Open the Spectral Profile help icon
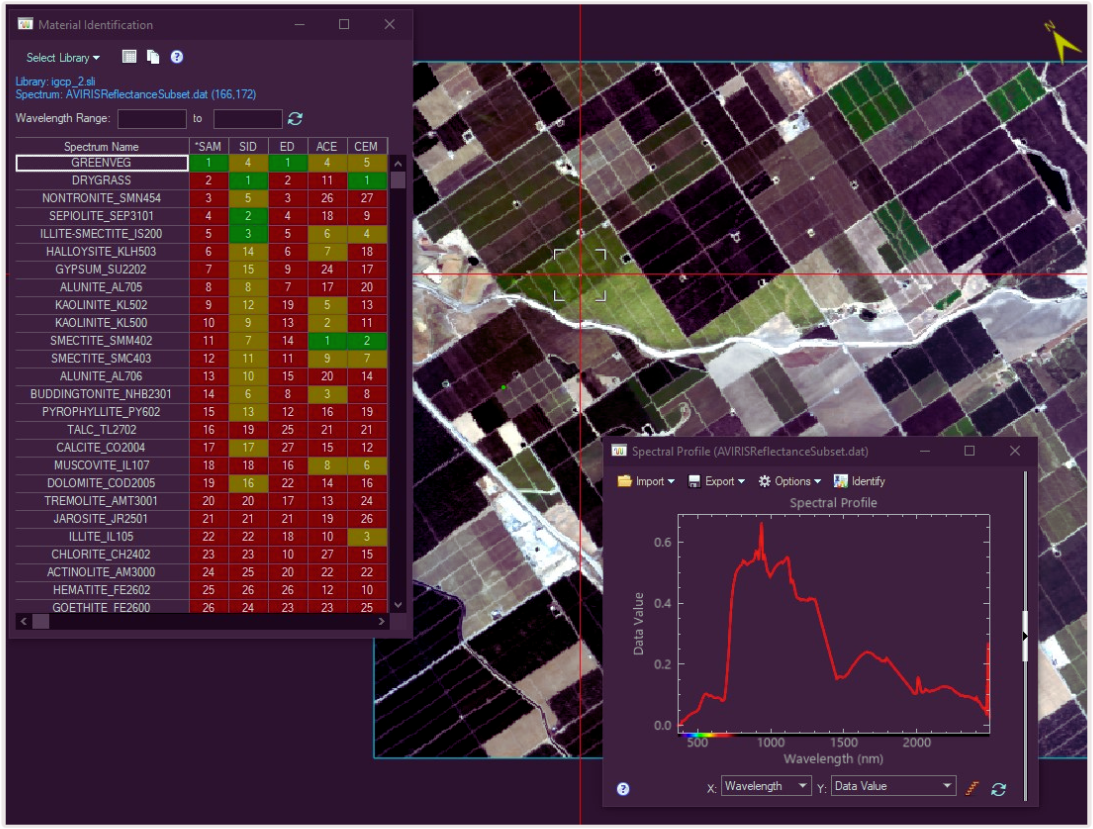Viewport: 1093px width, 829px height. click(x=623, y=788)
